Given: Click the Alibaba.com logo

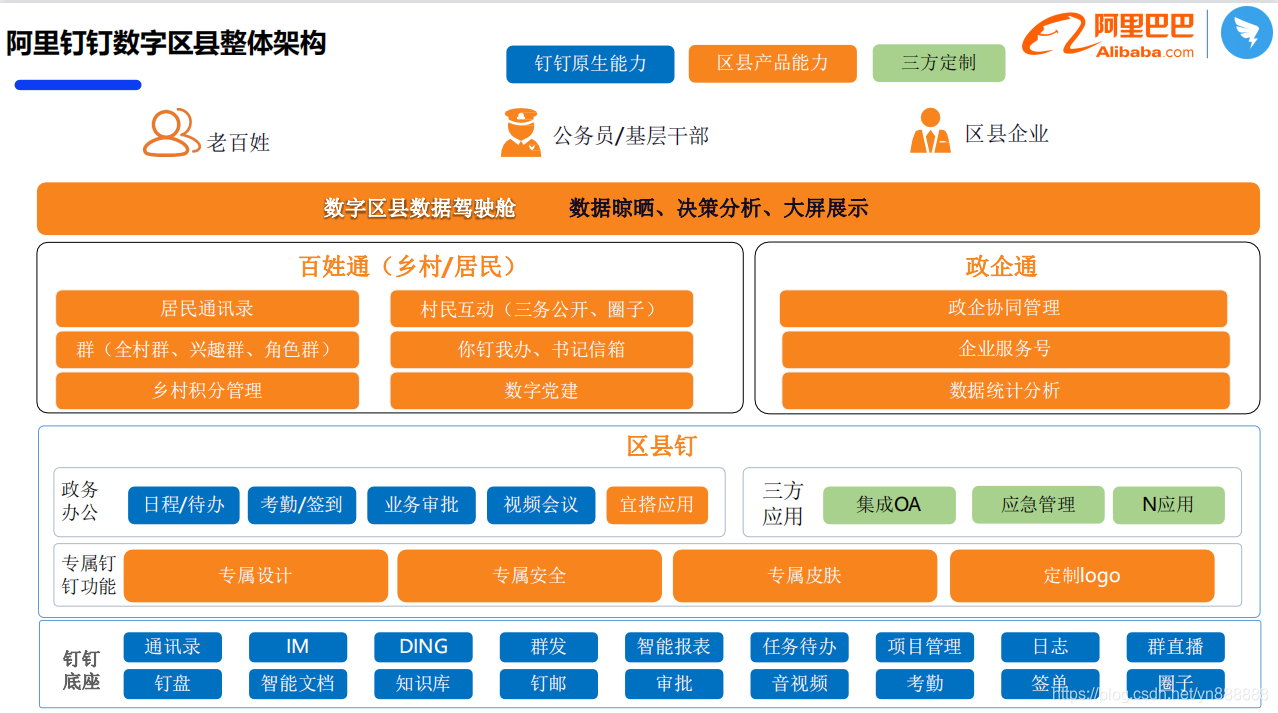Looking at the screenshot, I should click(1108, 35).
